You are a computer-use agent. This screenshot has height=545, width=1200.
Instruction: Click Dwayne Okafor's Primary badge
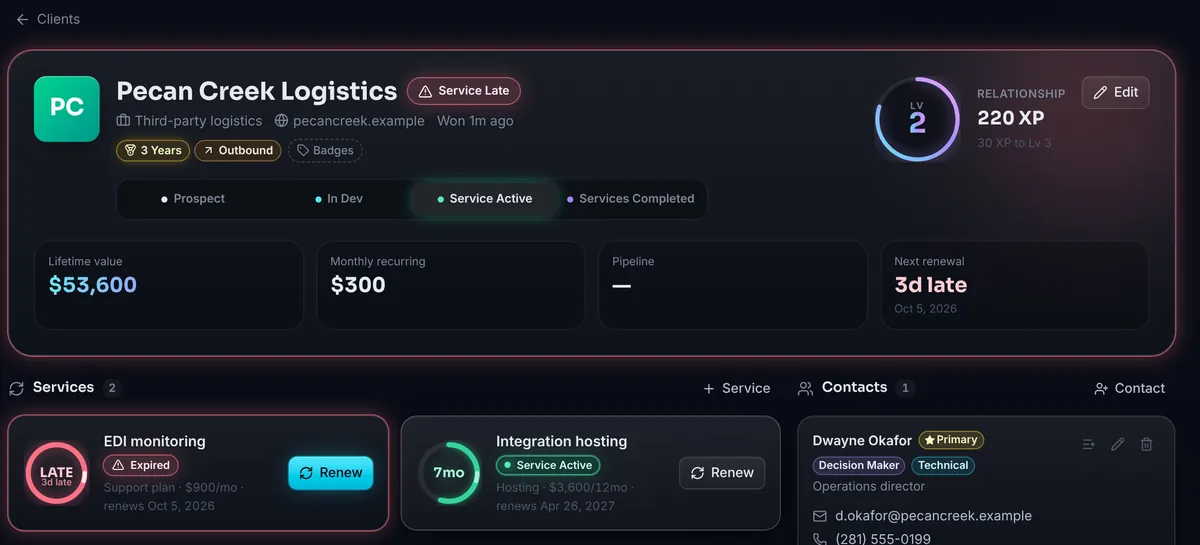pos(951,440)
